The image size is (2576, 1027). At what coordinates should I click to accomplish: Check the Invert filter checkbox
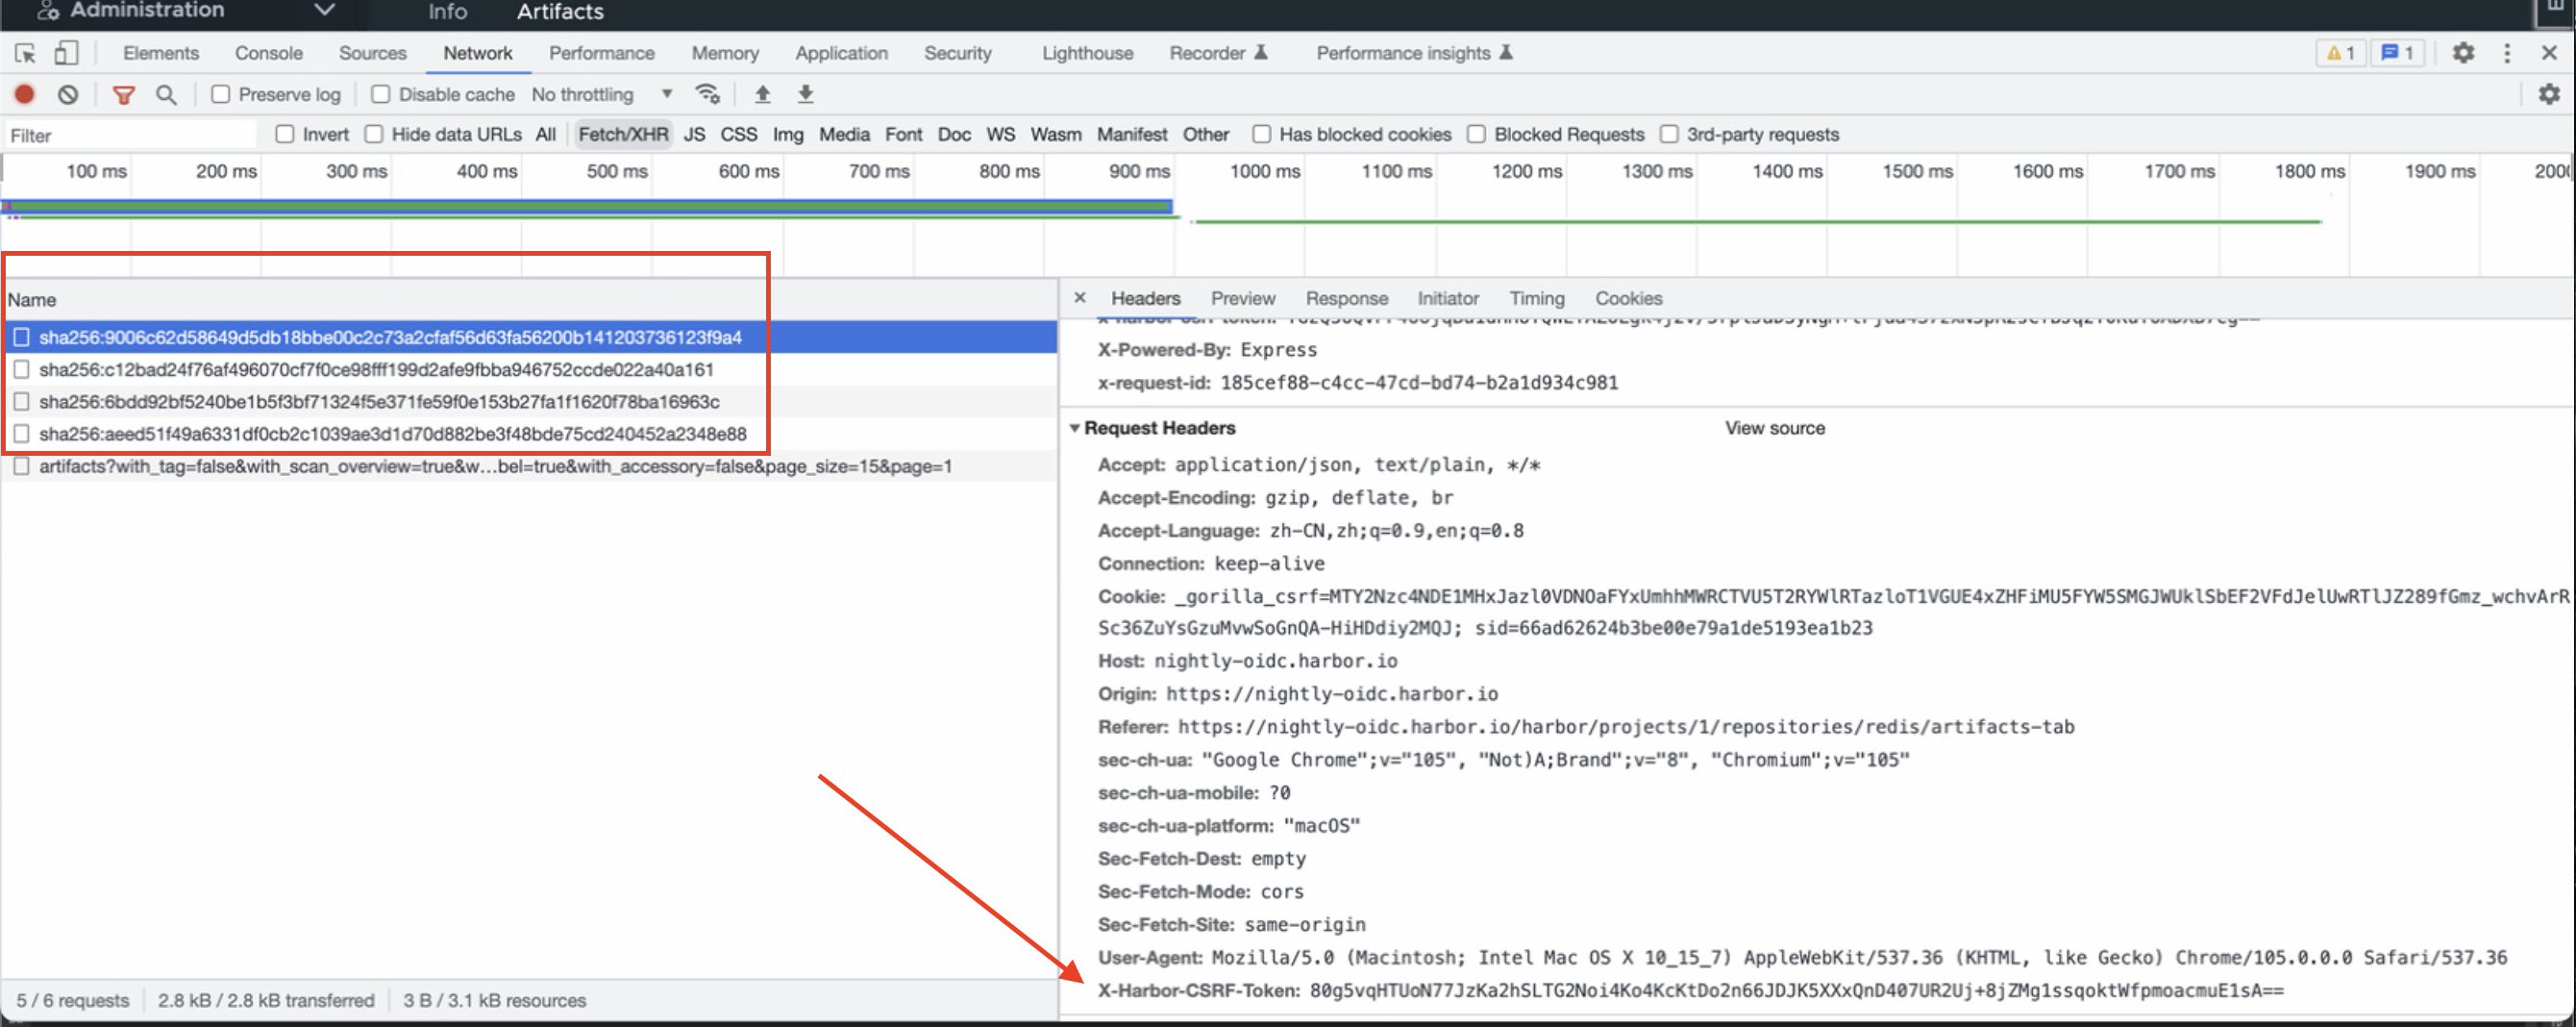[x=285, y=134]
